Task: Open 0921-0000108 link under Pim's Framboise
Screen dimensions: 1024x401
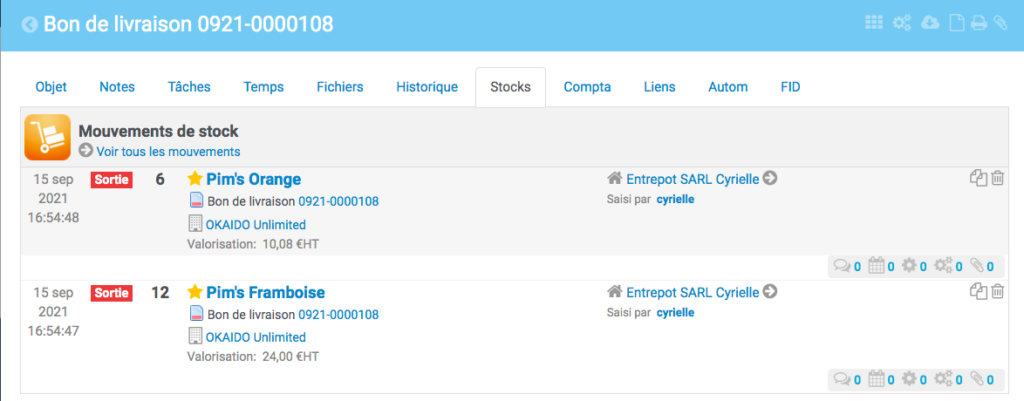Action: click(338, 315)
